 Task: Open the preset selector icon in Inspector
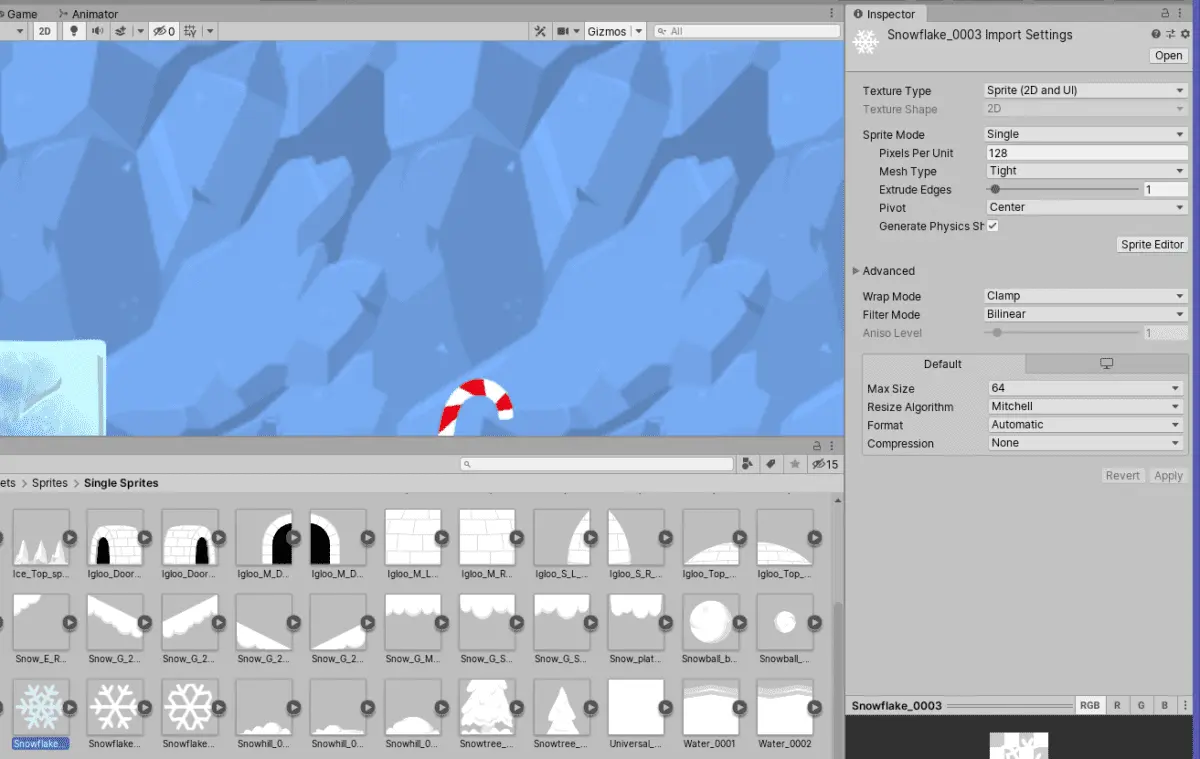tap(1171, 33)
